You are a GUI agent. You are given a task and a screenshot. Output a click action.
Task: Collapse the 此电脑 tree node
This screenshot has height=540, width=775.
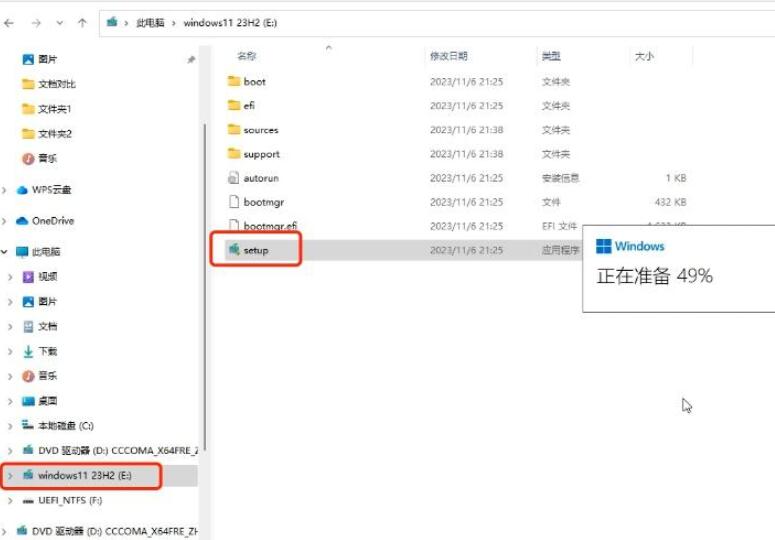(x=4, y=252)
